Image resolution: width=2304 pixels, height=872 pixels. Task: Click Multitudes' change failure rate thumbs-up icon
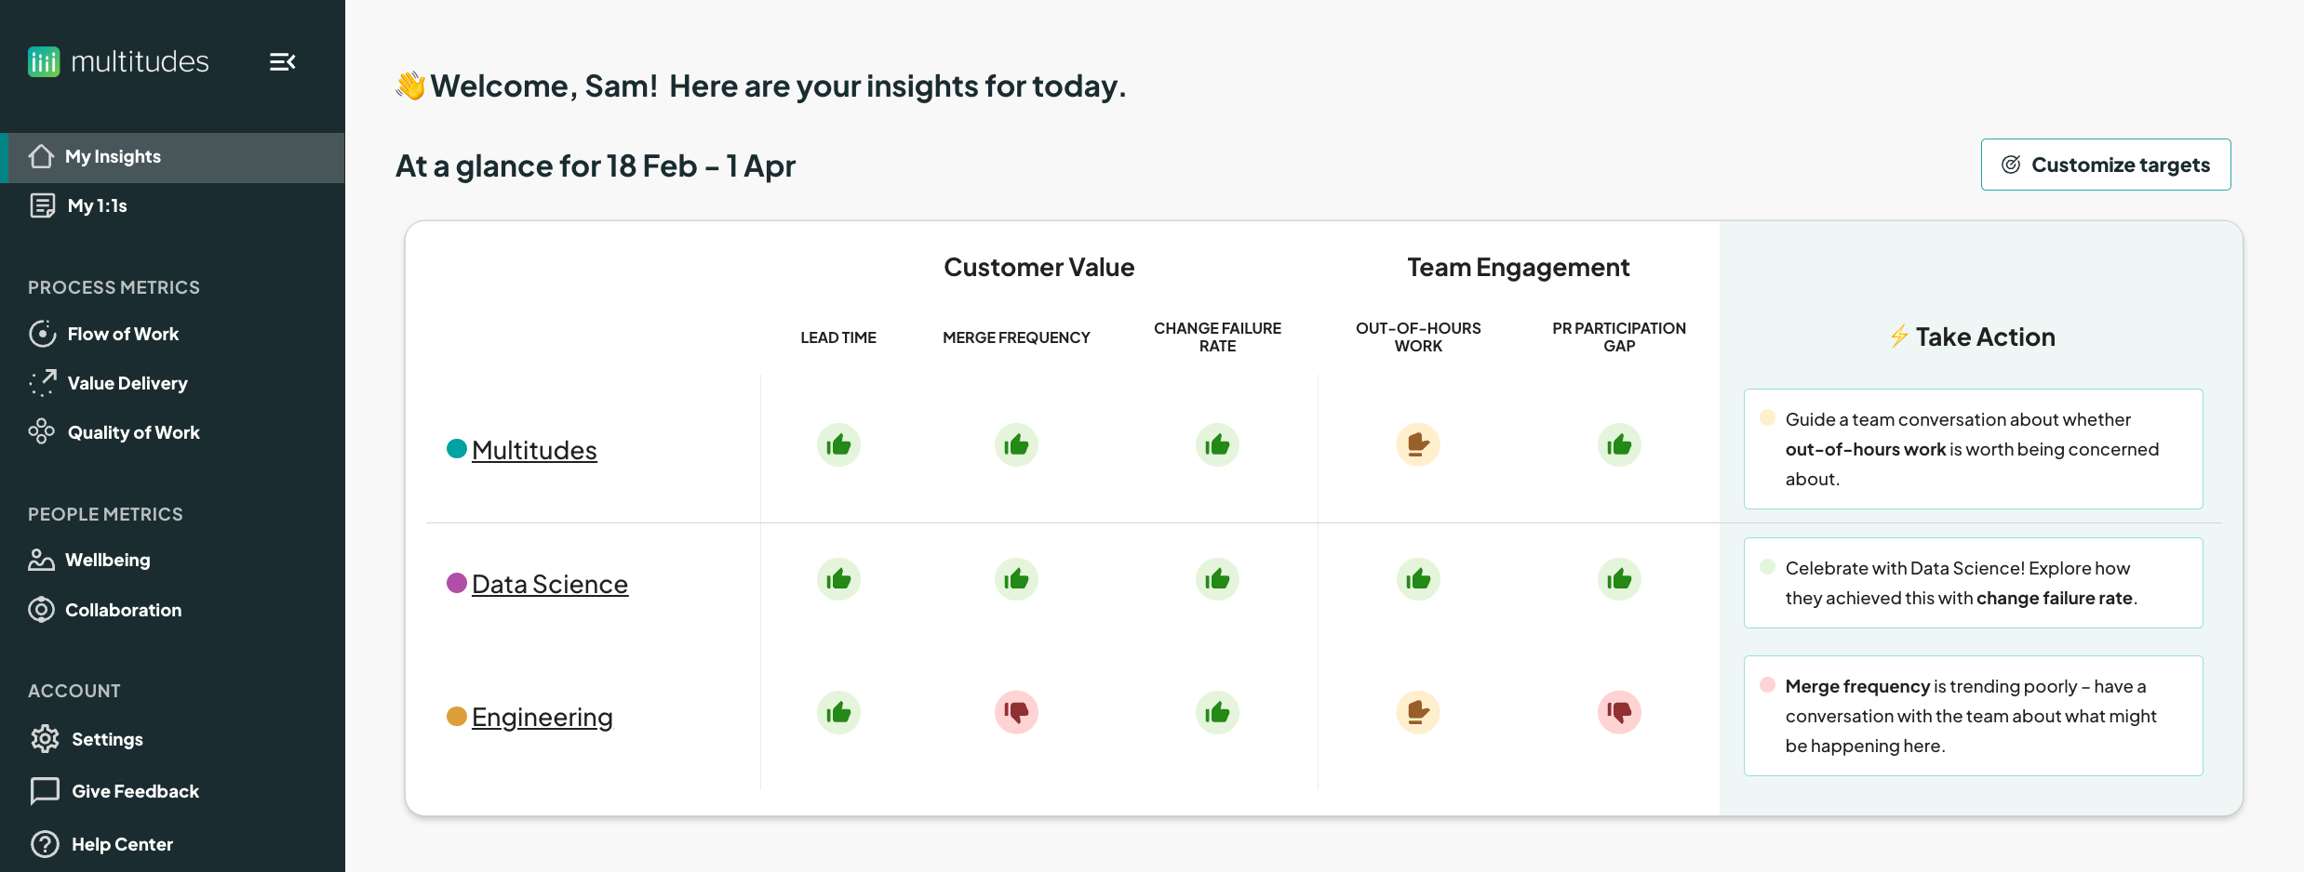pos(1217,445)
